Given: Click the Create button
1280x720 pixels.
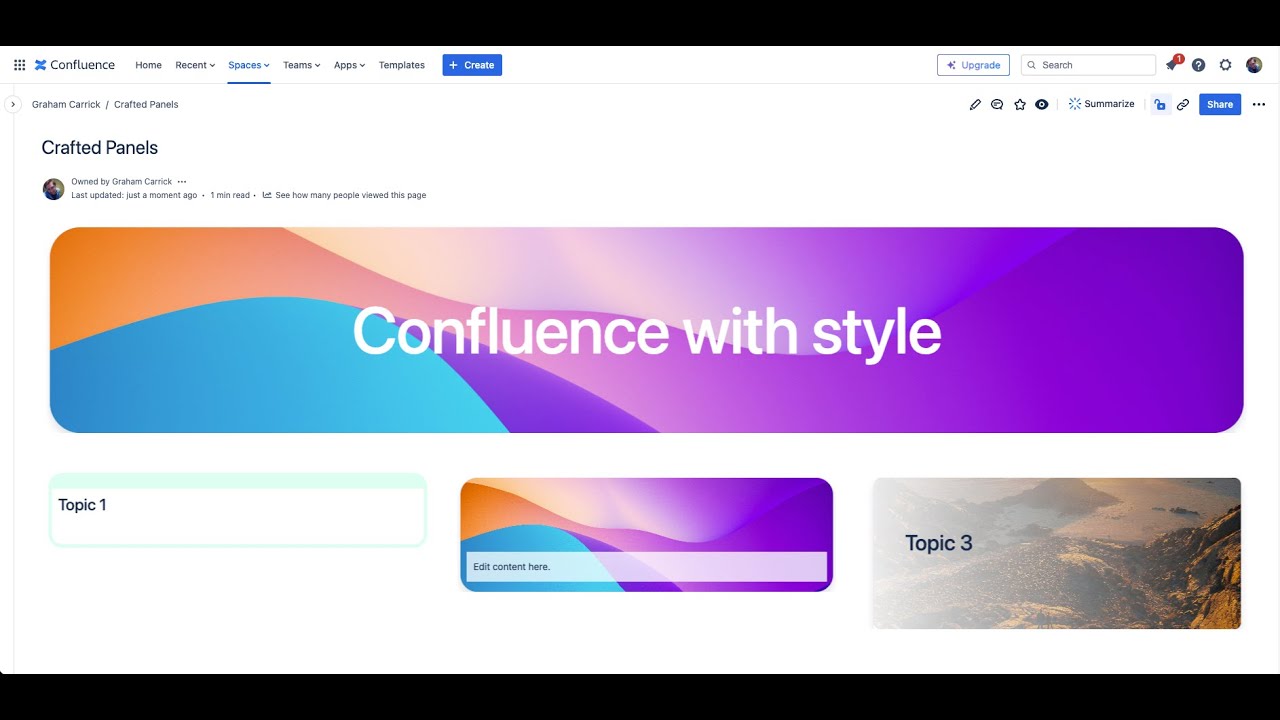Looking at the screenshot, I should point(472,65).
